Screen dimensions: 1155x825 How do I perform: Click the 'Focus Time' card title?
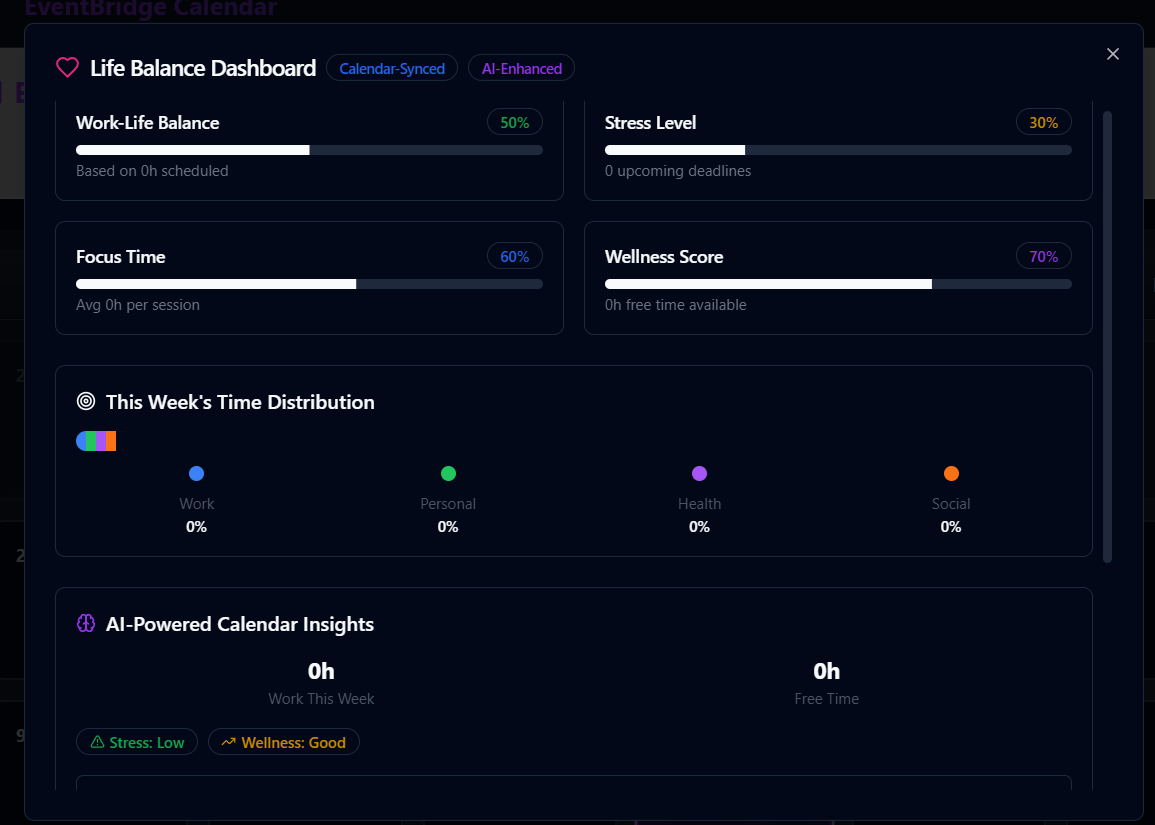(121, 257)
